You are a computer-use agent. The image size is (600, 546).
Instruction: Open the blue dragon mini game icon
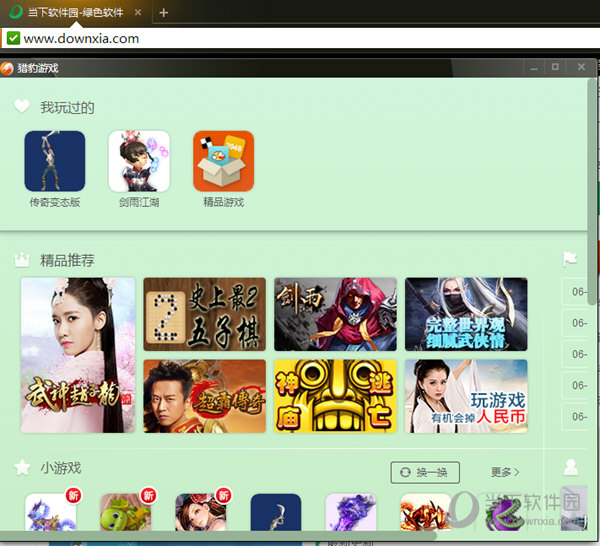tap(51, 512)
